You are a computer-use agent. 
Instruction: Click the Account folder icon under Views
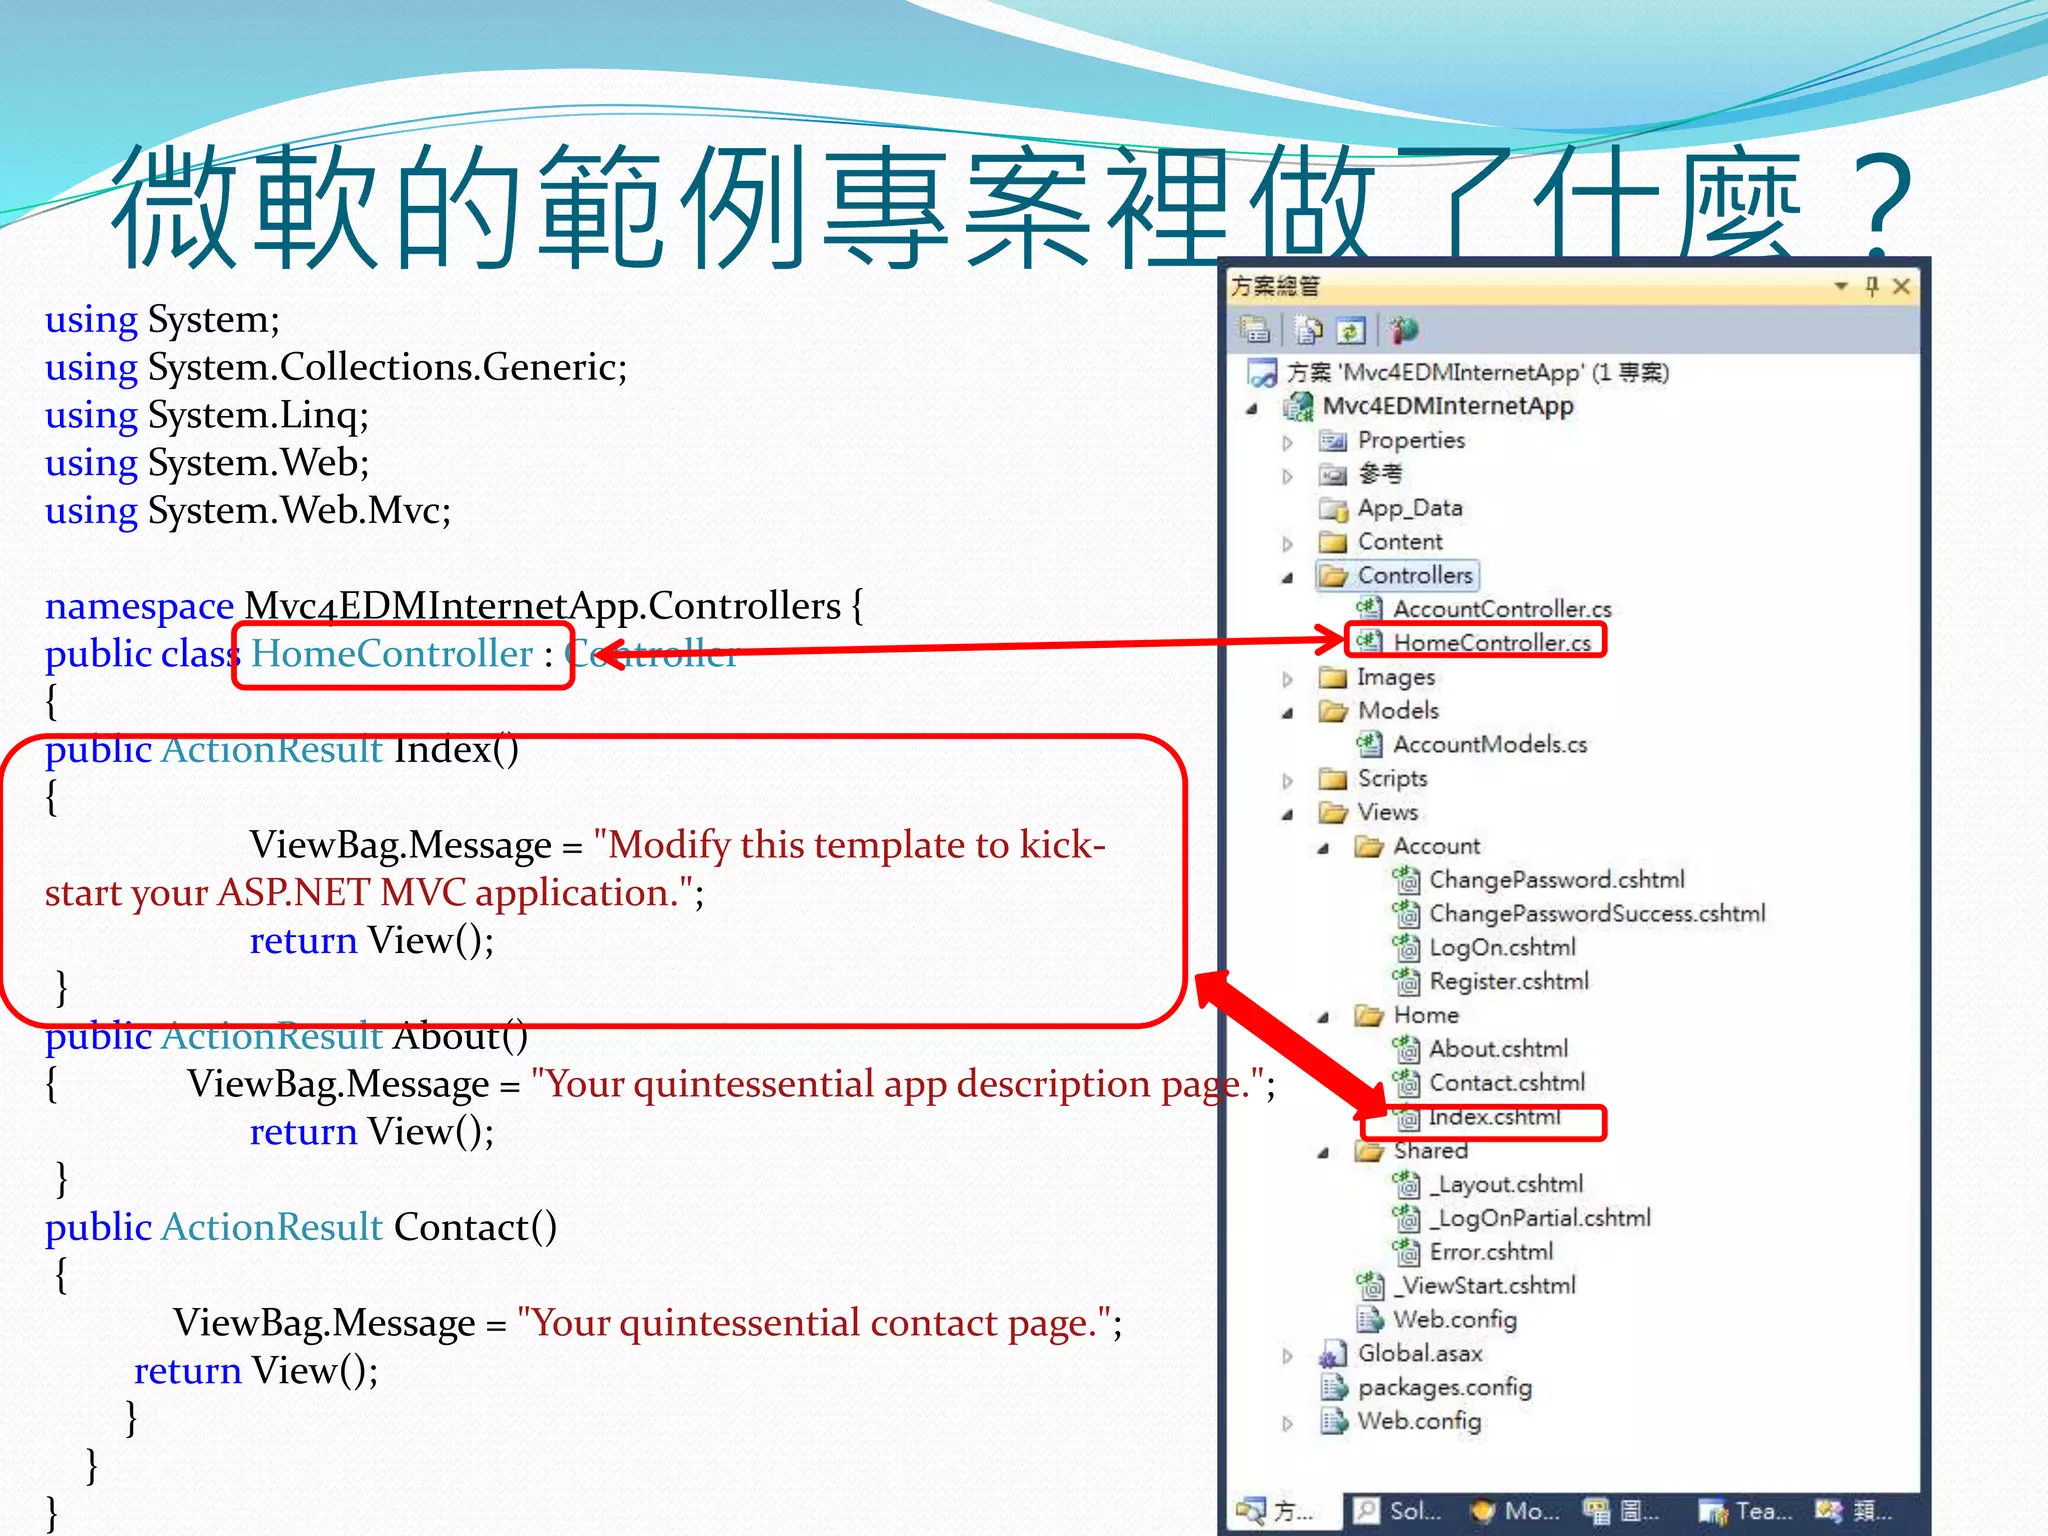click(1369, 847)
